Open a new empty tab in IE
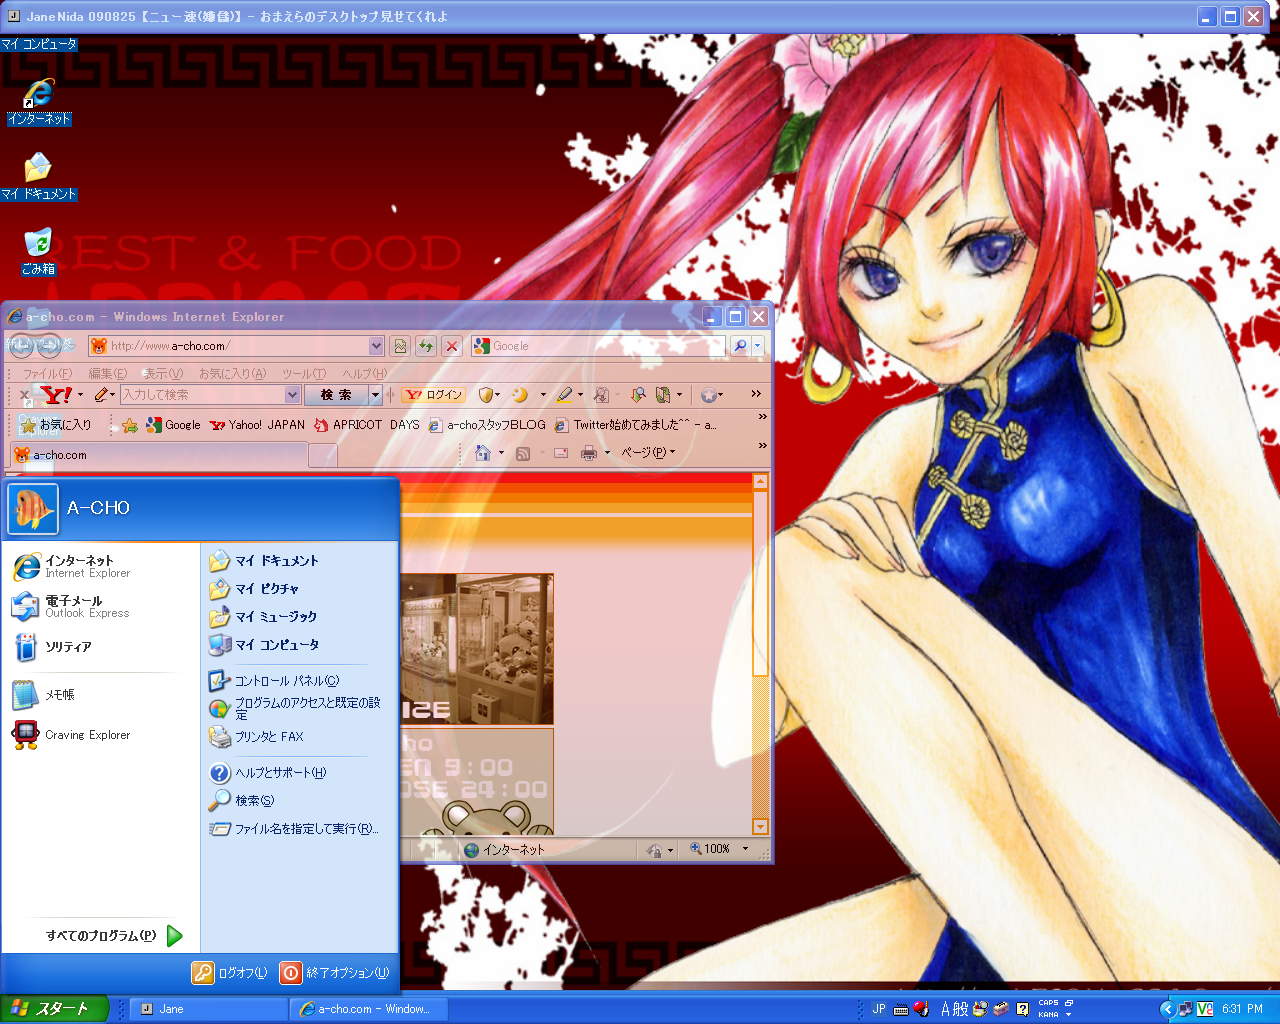The width and height of the screenshot is (1280, 1024). pos(322,456)
